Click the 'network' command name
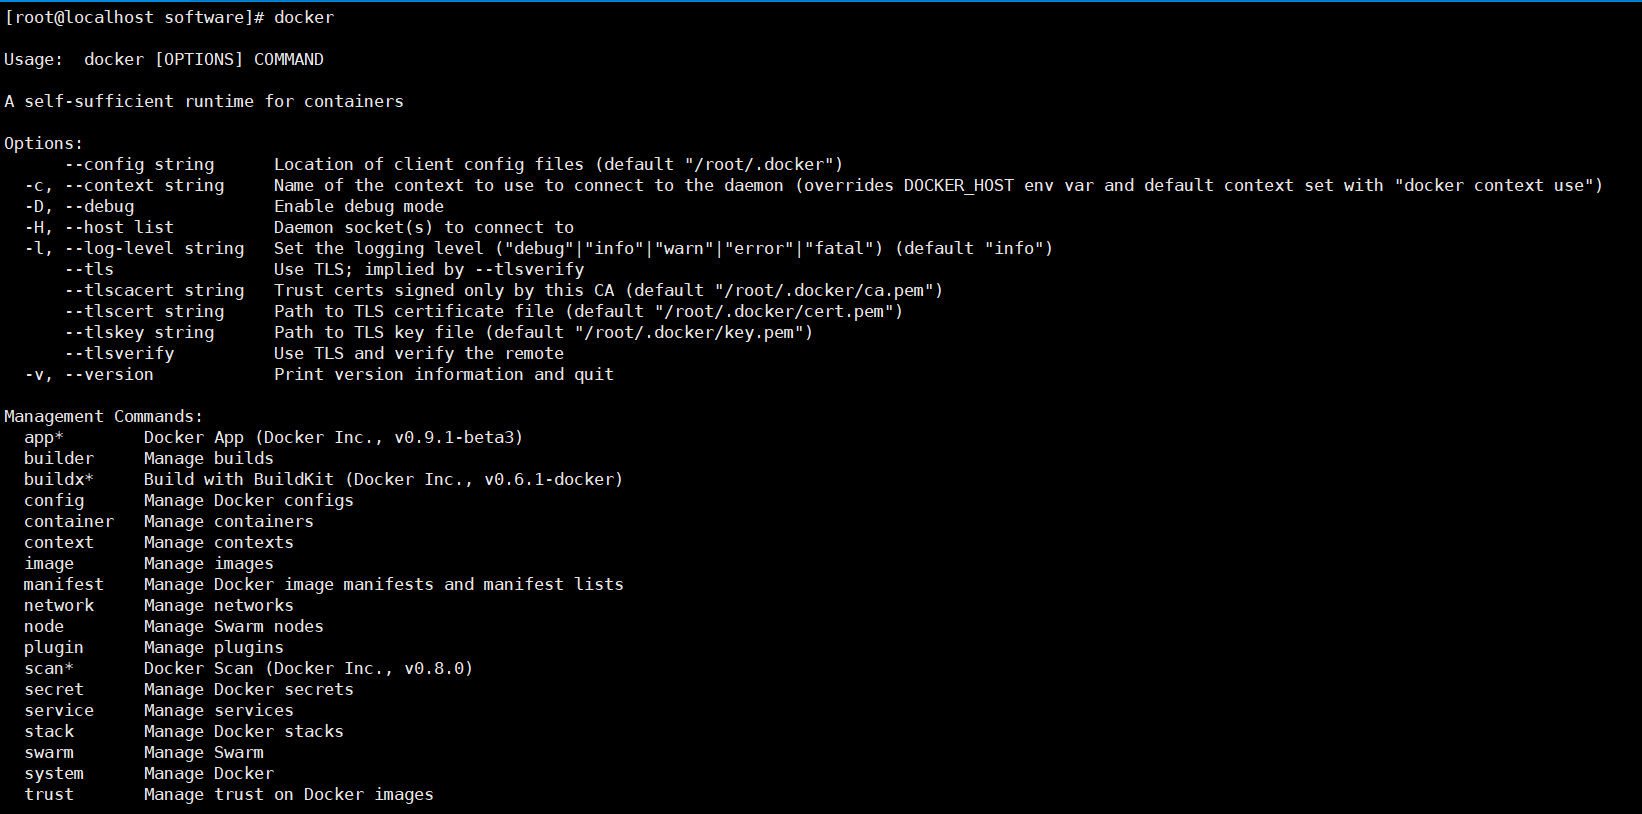The image size is (1642, 814). 59,605
